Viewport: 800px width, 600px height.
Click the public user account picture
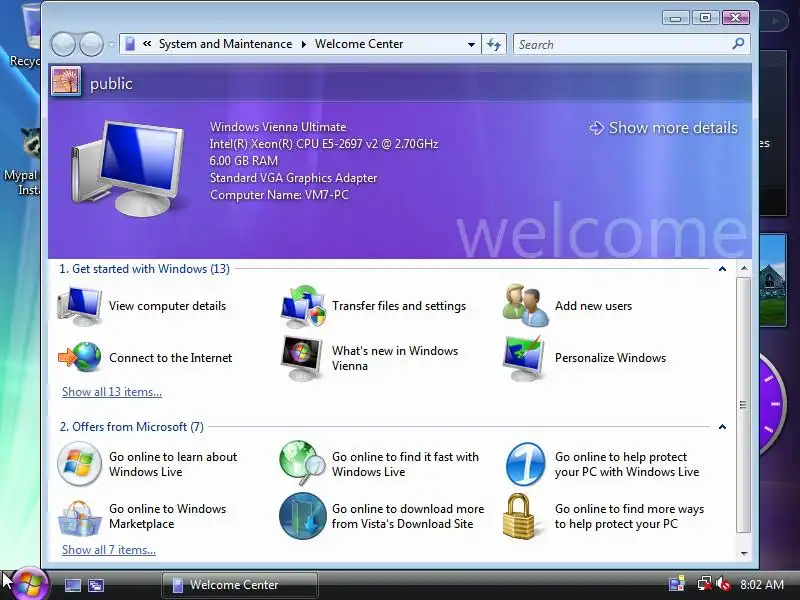coord(66,82)
